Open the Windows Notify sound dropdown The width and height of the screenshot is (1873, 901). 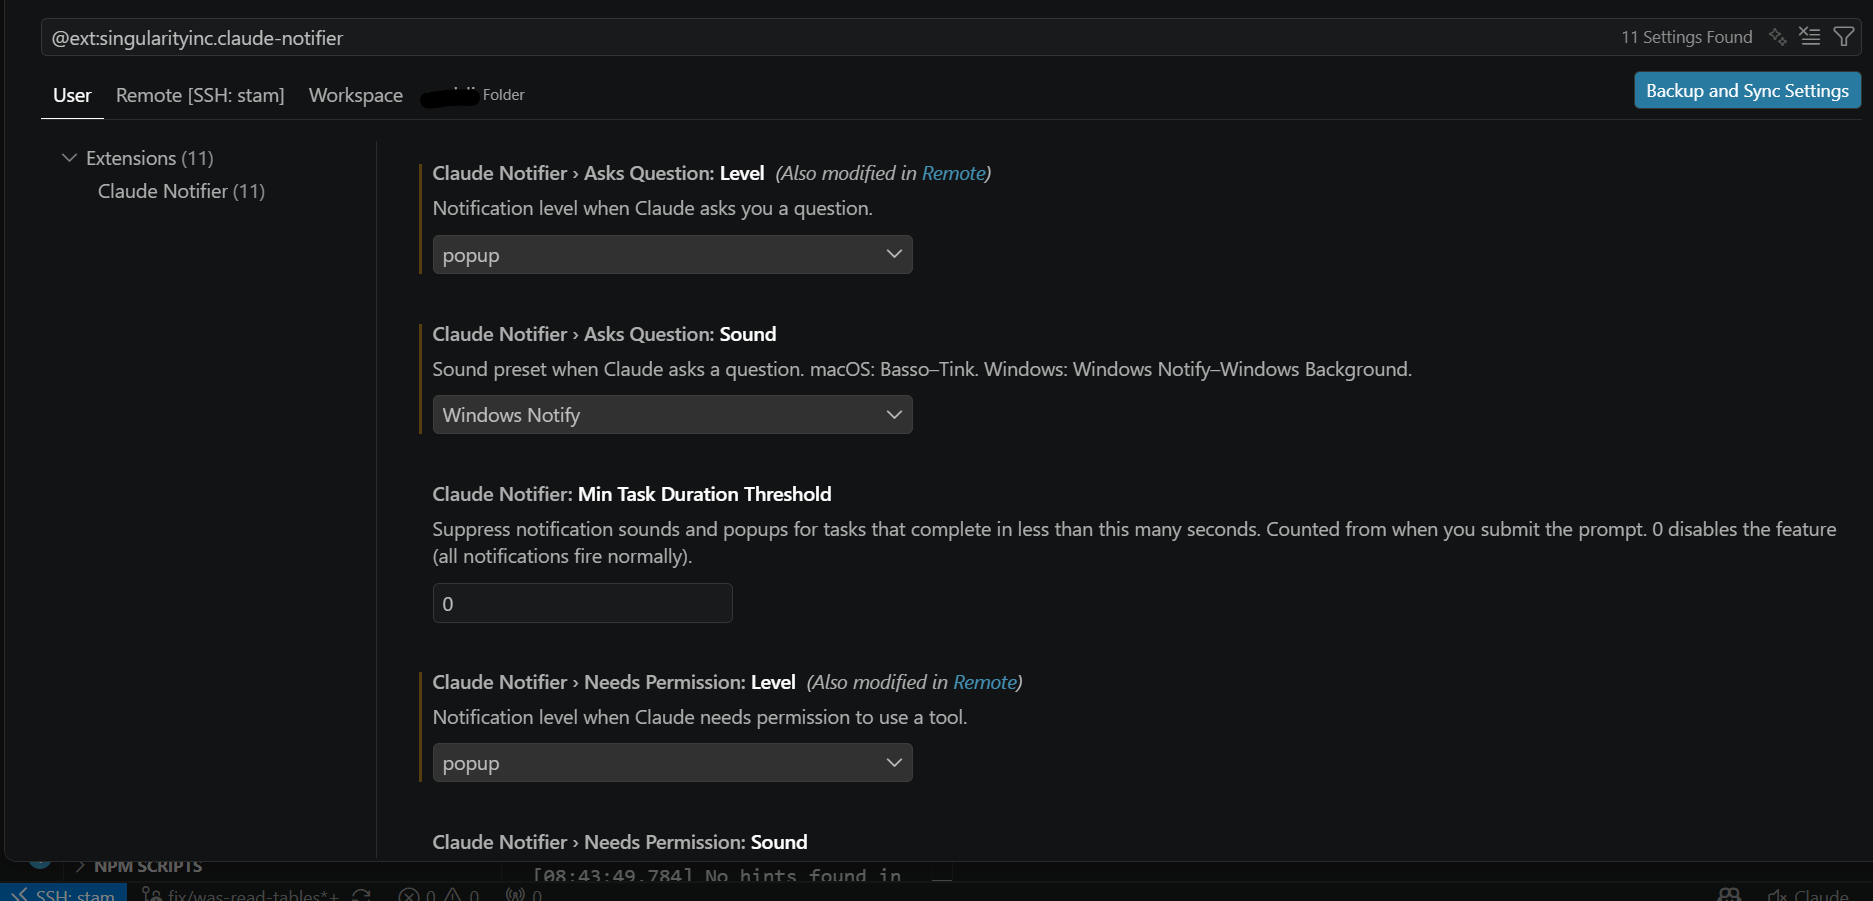(672, 415)
